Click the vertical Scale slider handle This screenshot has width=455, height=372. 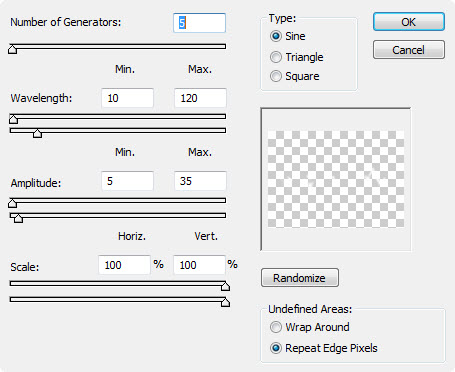pyautogui.click(x=225, y=302)
